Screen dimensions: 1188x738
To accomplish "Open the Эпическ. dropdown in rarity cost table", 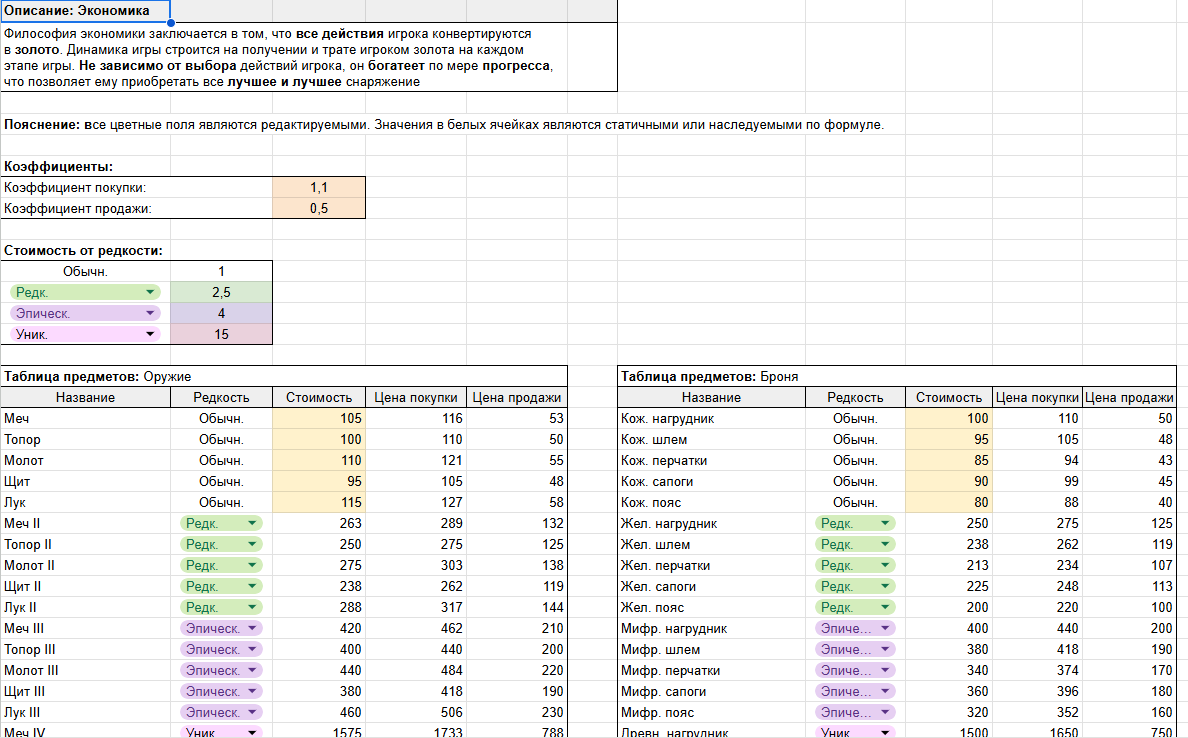I will [x=150, y=313].
